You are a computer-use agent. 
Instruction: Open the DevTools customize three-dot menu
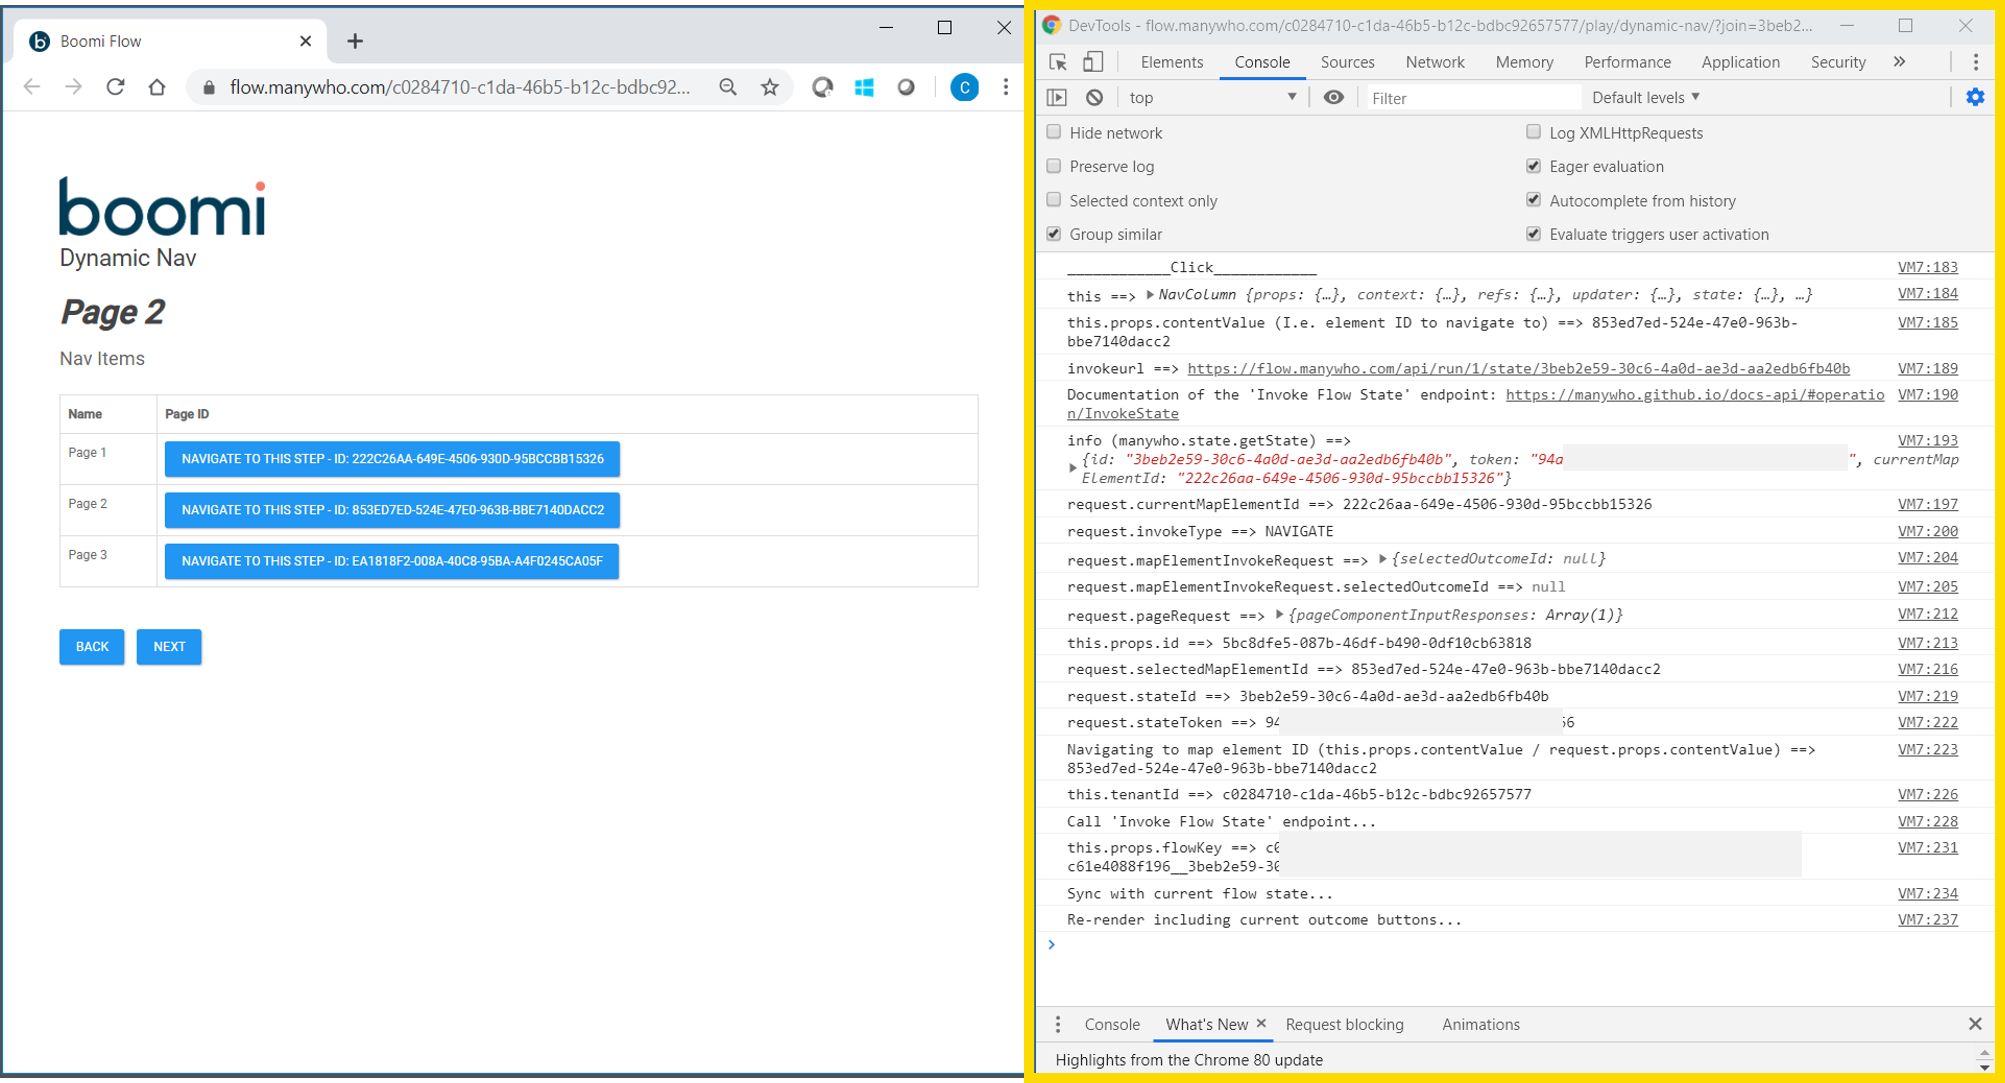tap(1975, 61)
